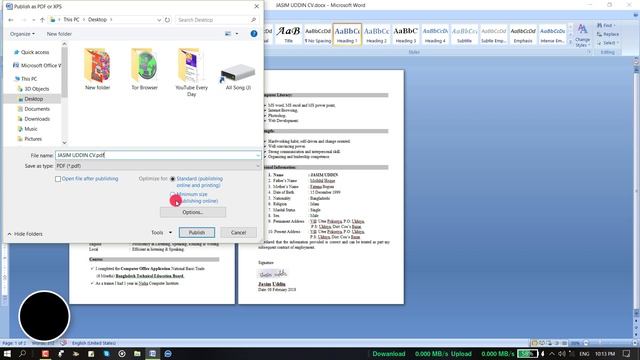
Task: Open the notification center icon
Action: tap(627, 353)
